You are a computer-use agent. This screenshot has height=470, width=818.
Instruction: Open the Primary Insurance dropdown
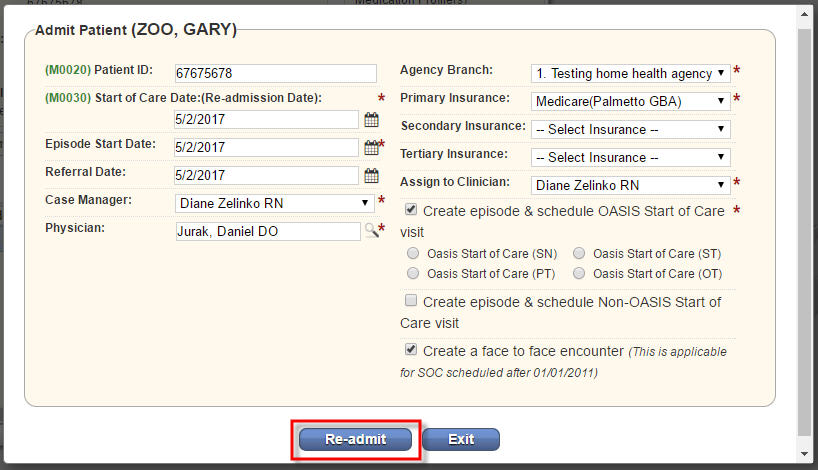click(x=630, y=101)
